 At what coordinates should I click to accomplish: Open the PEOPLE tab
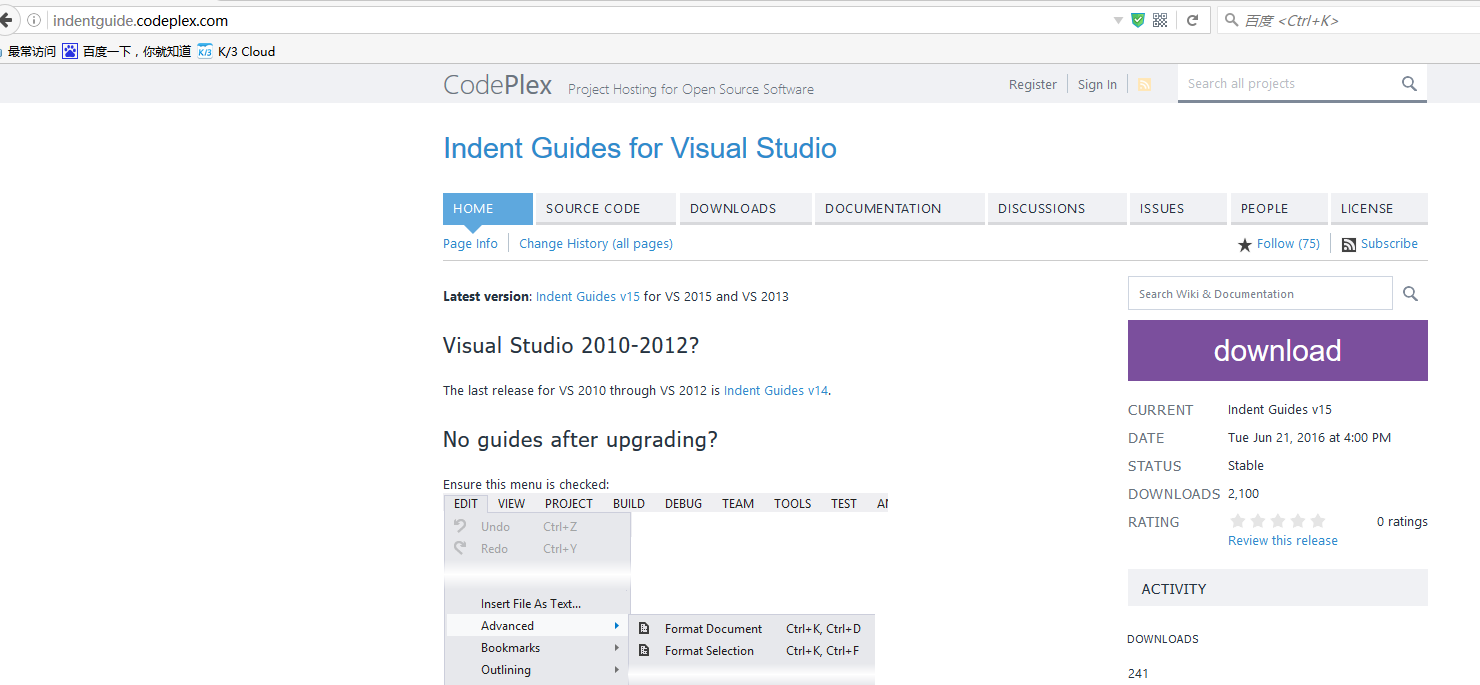click(1279, 208)
